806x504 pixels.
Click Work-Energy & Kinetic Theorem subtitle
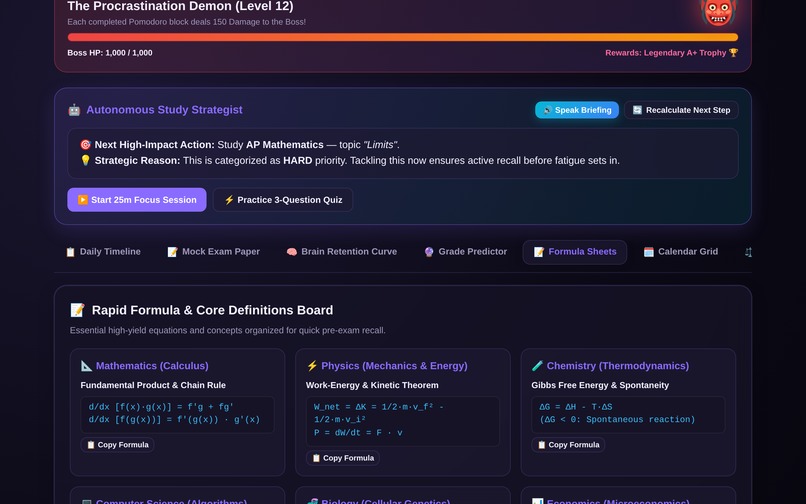372,385
